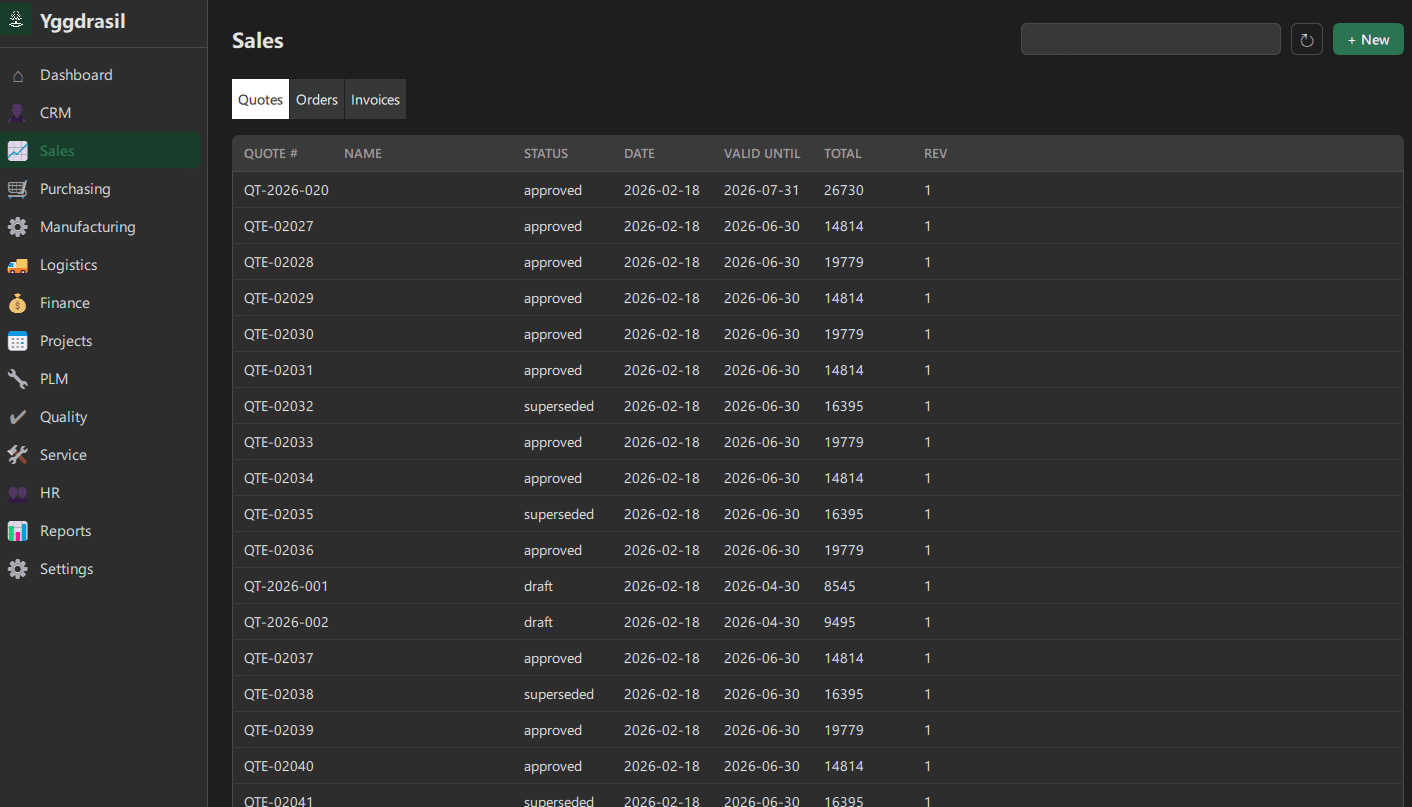
Task: Click the refresh icon beside the search box
Action: [x=1307, y=38]
